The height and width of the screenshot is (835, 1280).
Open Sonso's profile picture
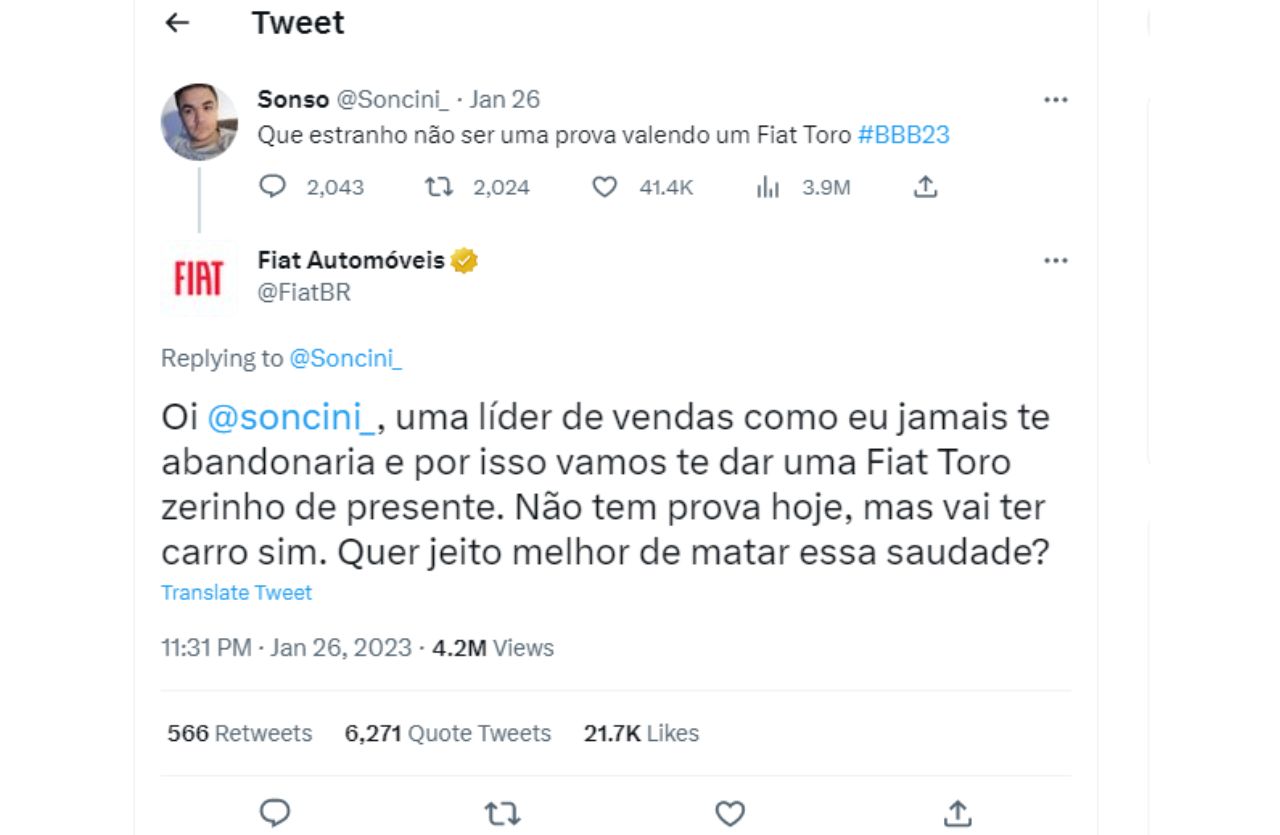point(199,122)
